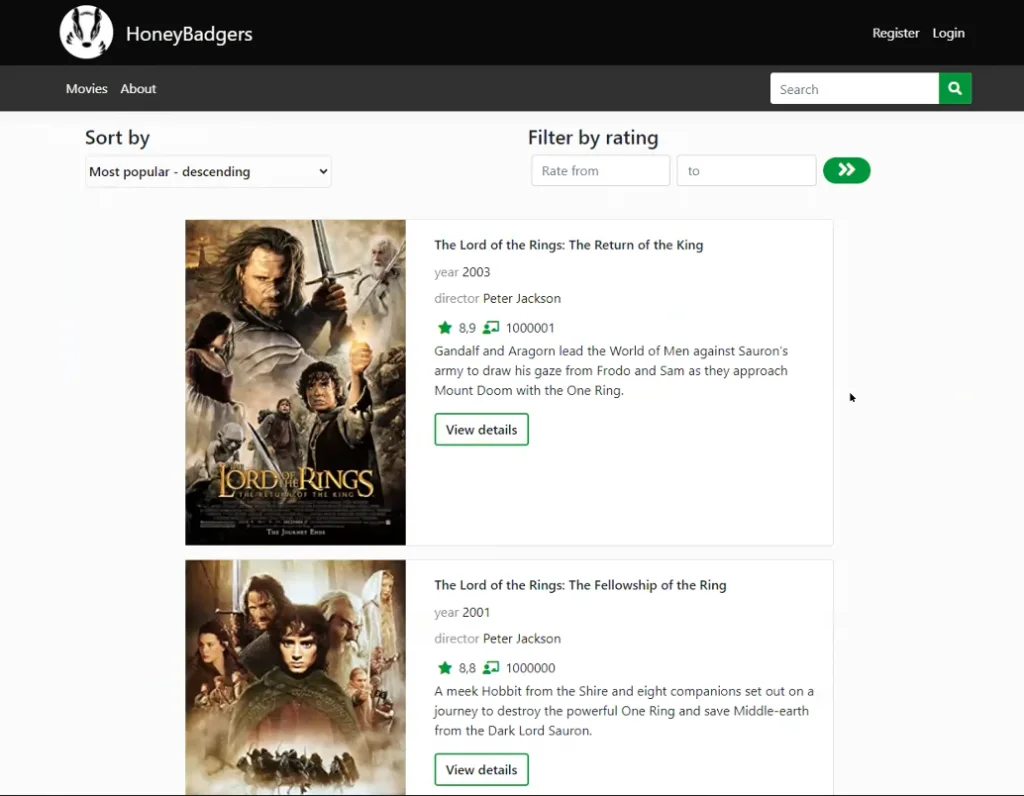This screenshot has width=1024, height=796.
Task: Focus the Search input field
Action: [854, 89]
